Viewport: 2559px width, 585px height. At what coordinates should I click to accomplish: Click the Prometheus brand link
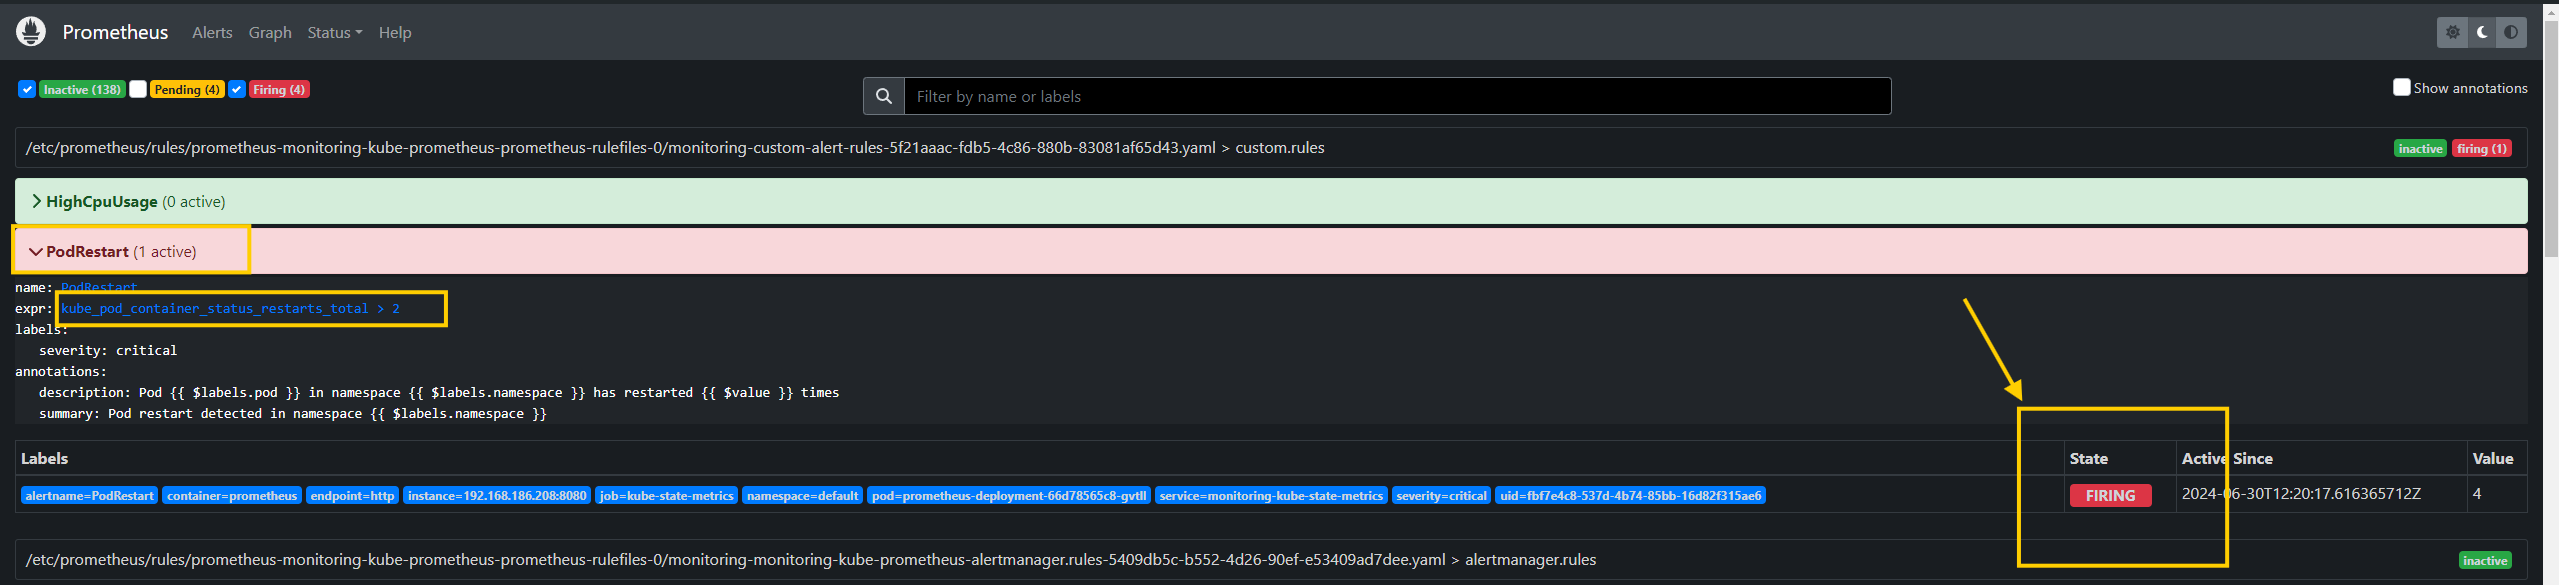click(x=115, y=32)
